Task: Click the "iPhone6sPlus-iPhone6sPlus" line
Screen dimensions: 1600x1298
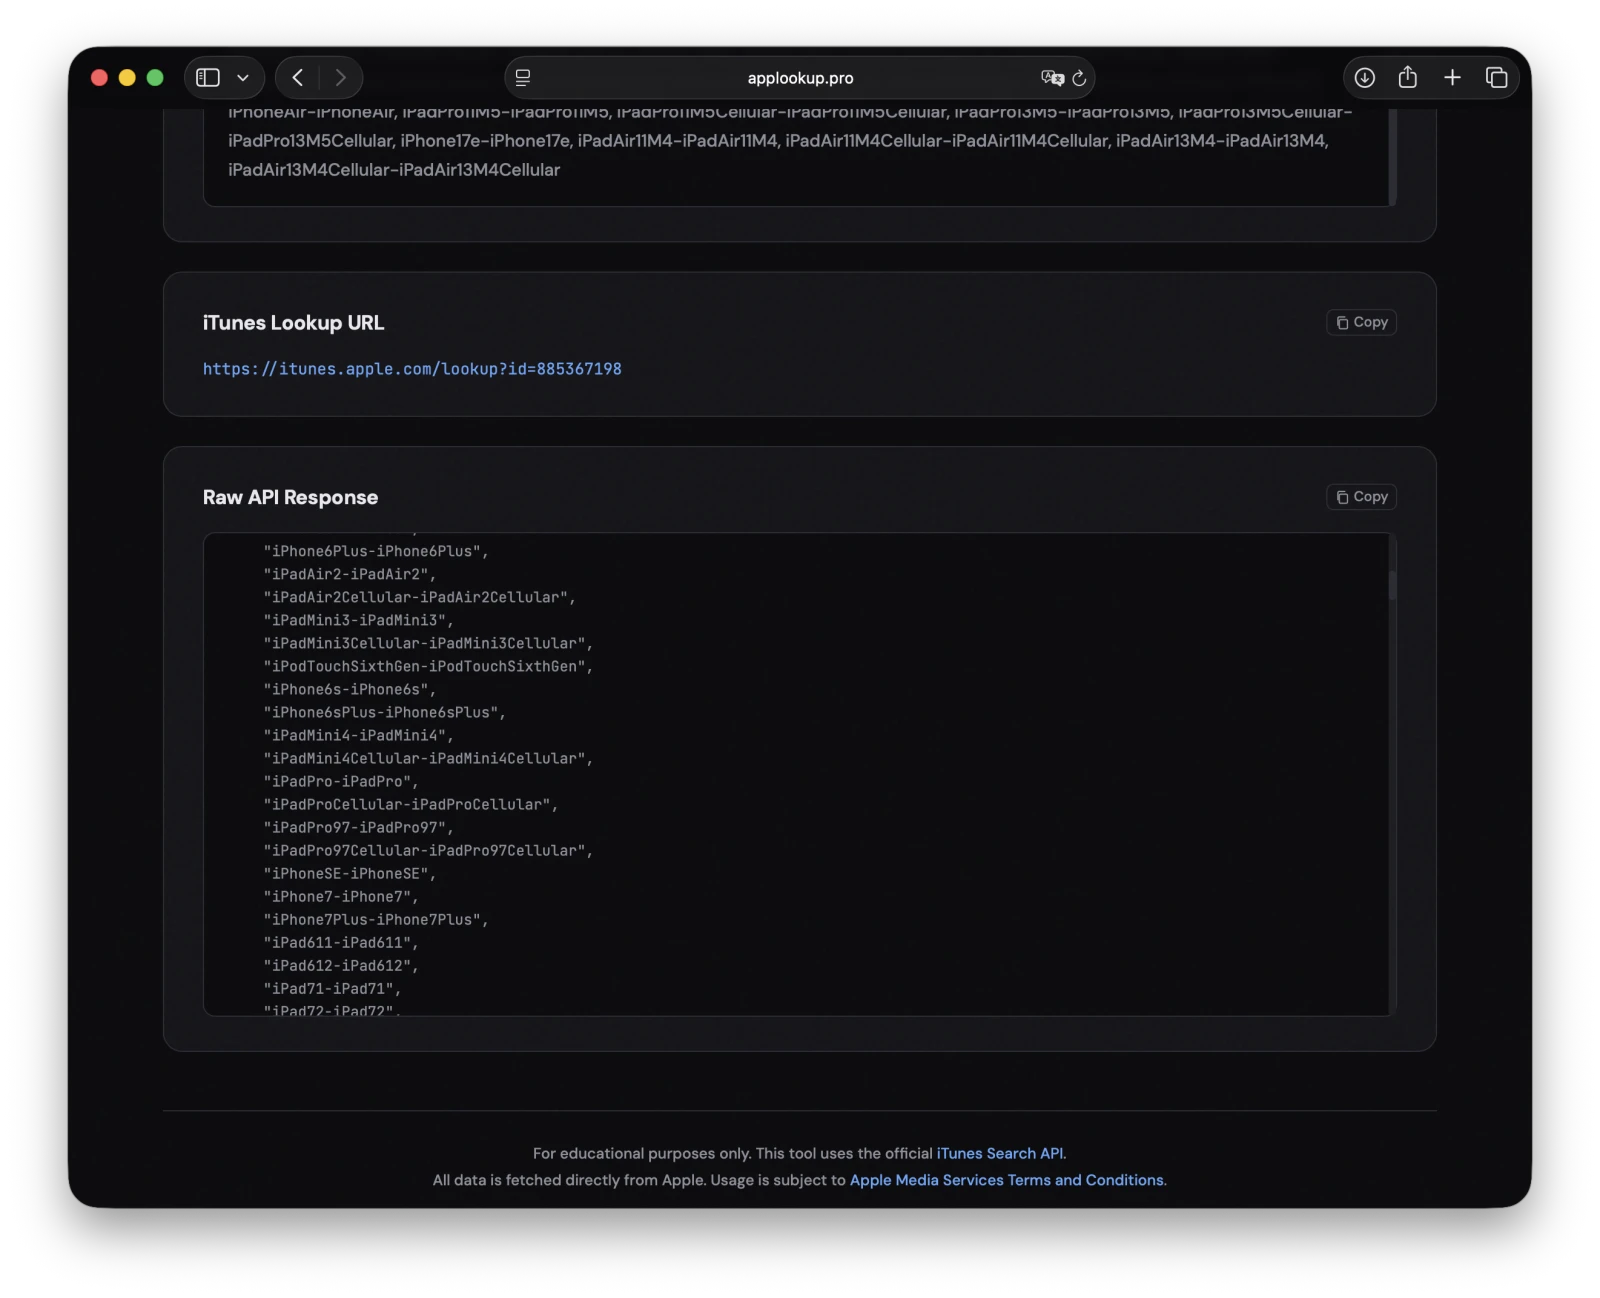Action: click(385, 712)
